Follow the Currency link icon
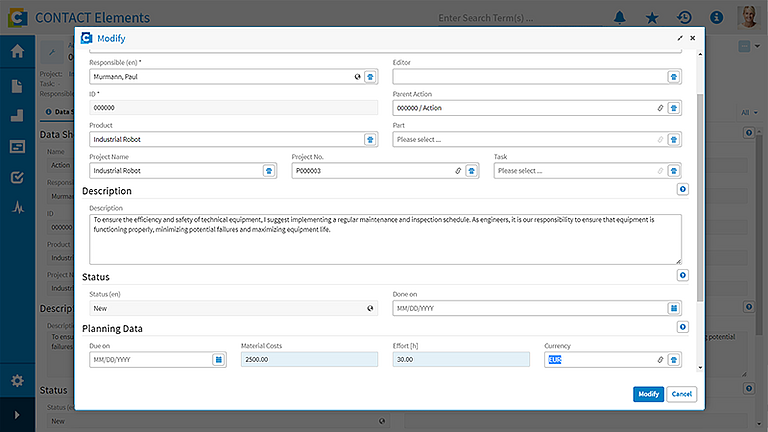Viewport: 768px width, 432px height. (660, 360)
